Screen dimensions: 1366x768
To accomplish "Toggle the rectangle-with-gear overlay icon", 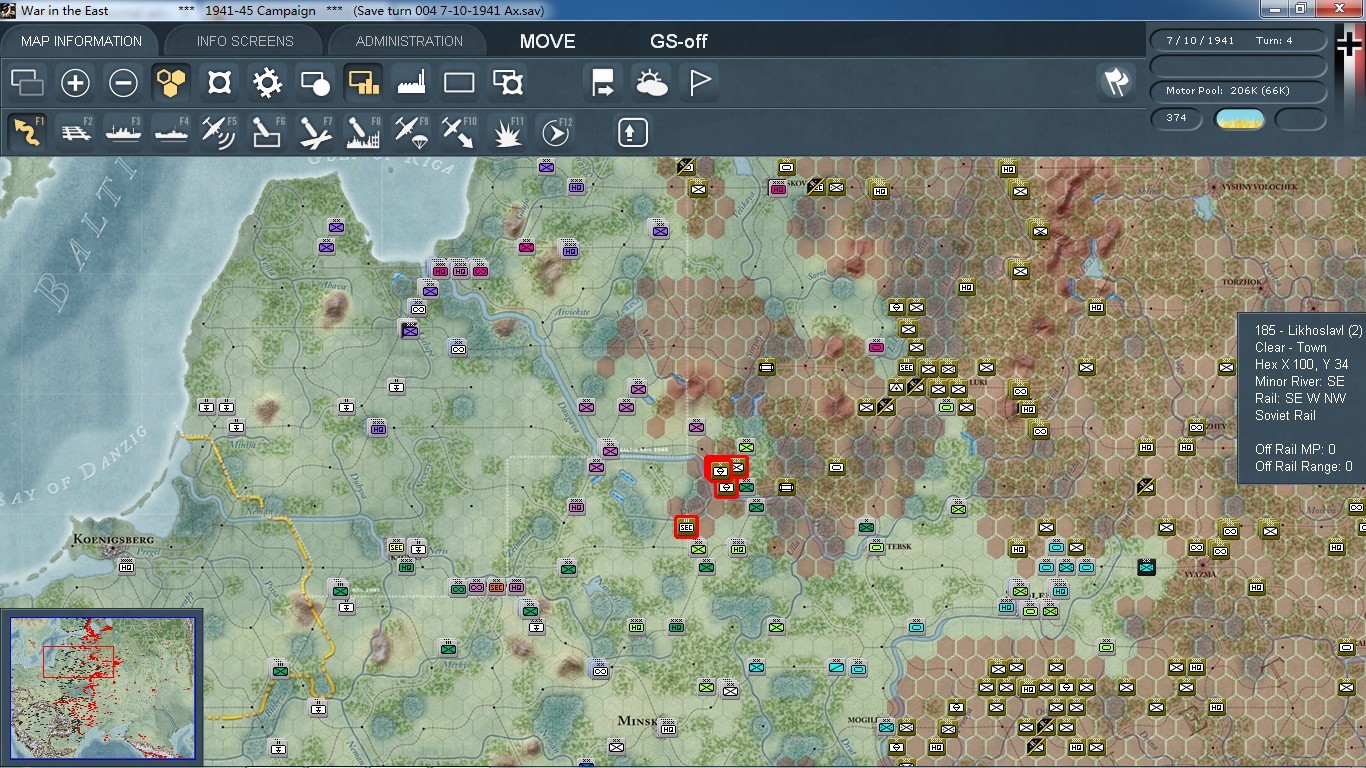I will pyautogui.click(x=508, y=83).
